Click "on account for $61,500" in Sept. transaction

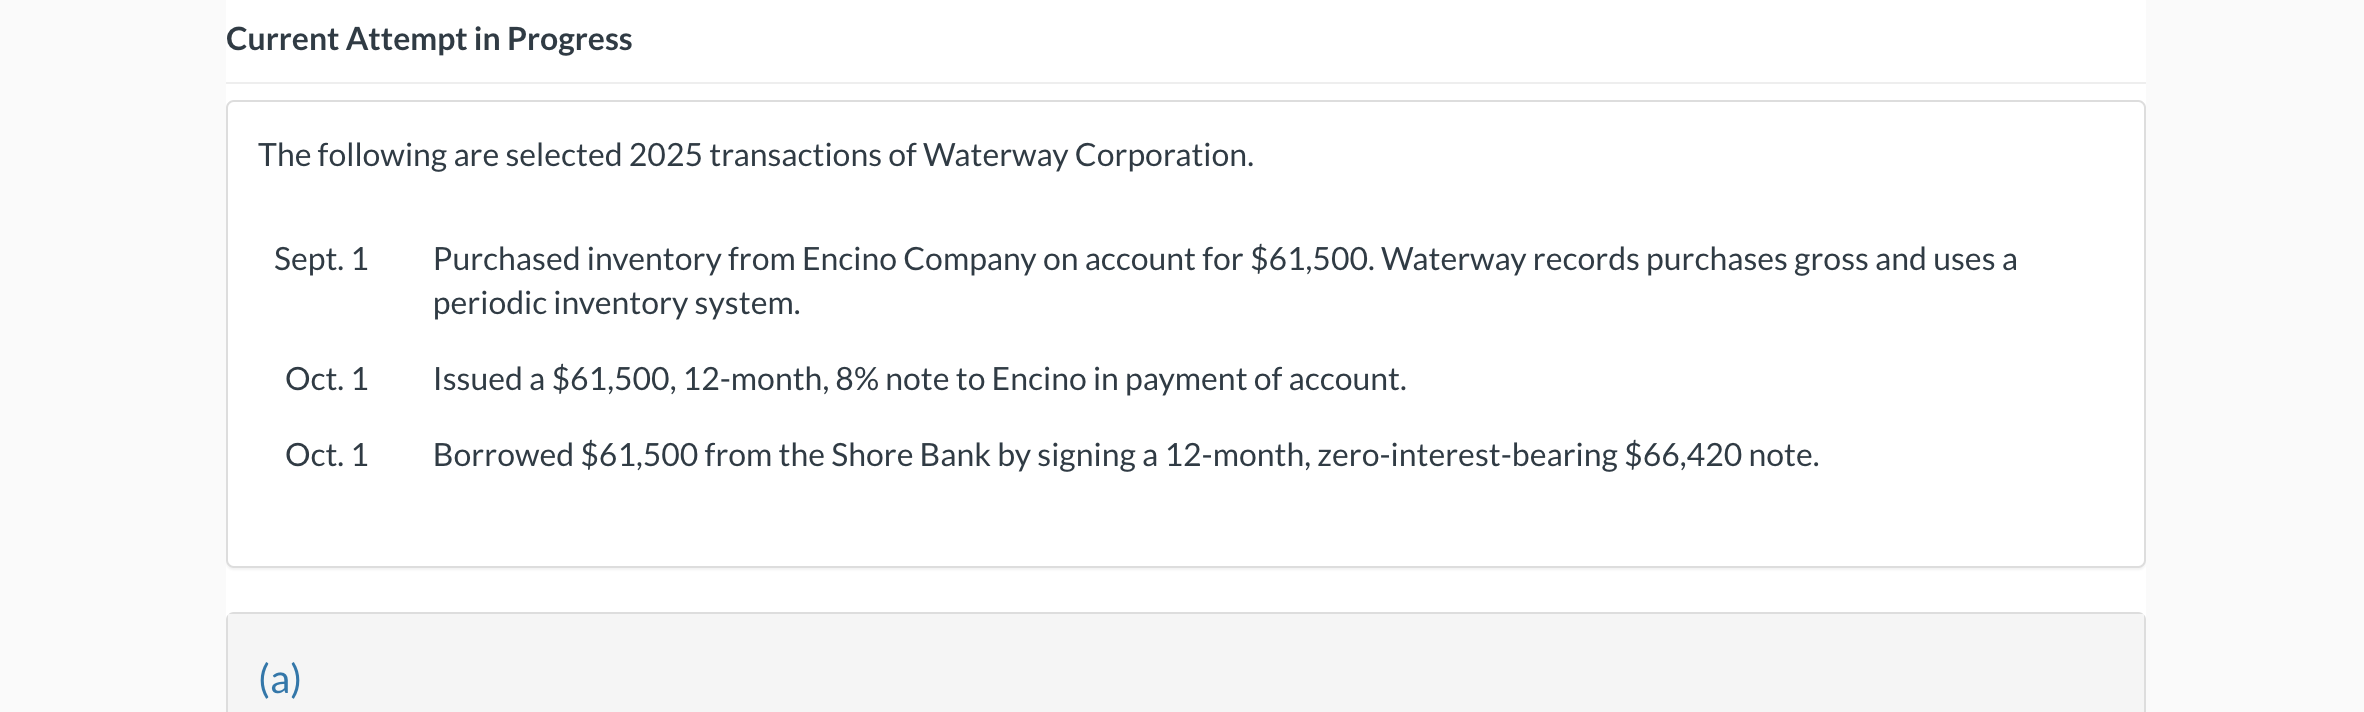click(x=1208, y=259)
